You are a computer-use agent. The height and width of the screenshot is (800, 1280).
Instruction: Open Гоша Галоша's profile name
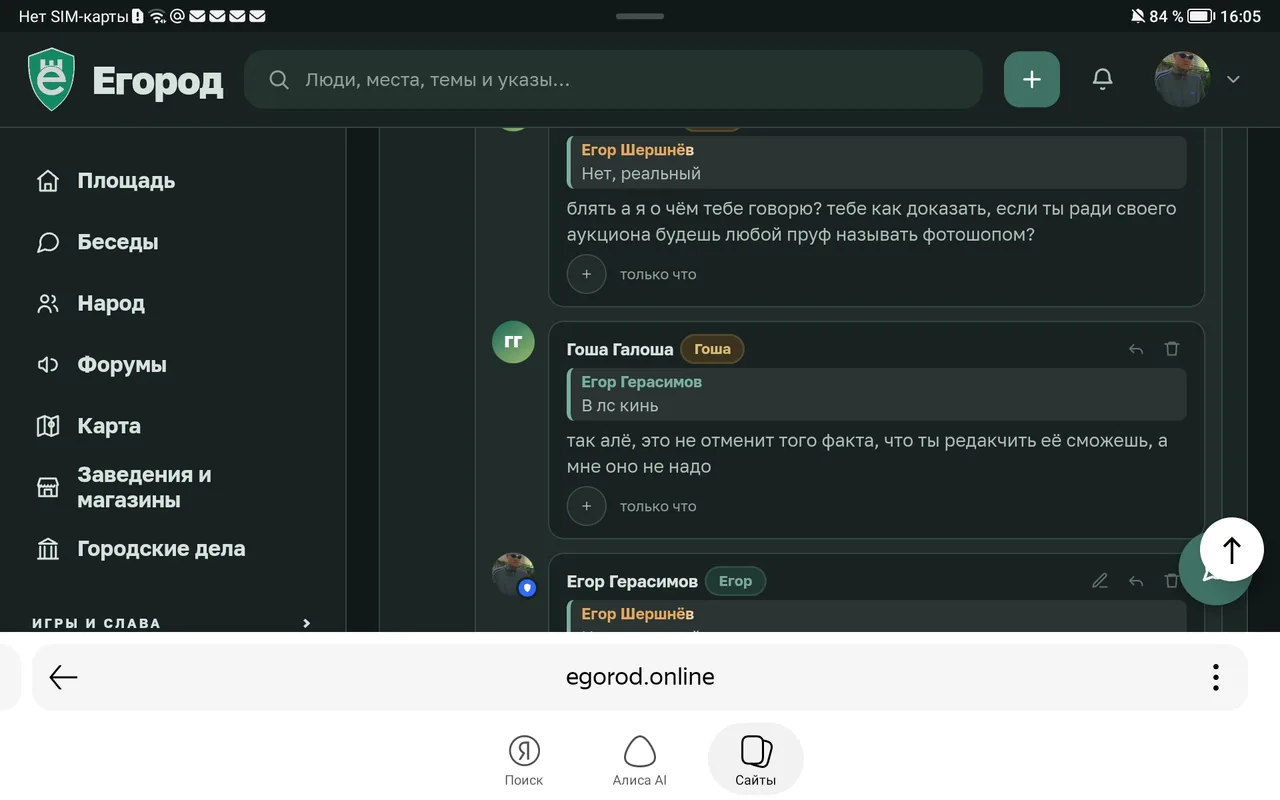coord(620,349)
